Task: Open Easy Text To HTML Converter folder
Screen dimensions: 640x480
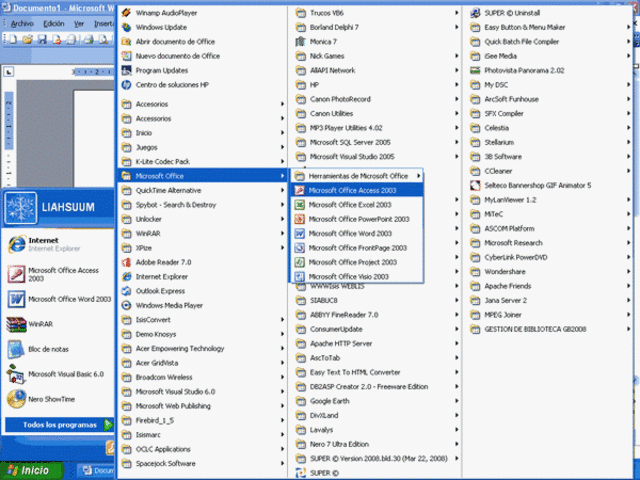Action: pos(376,372)
